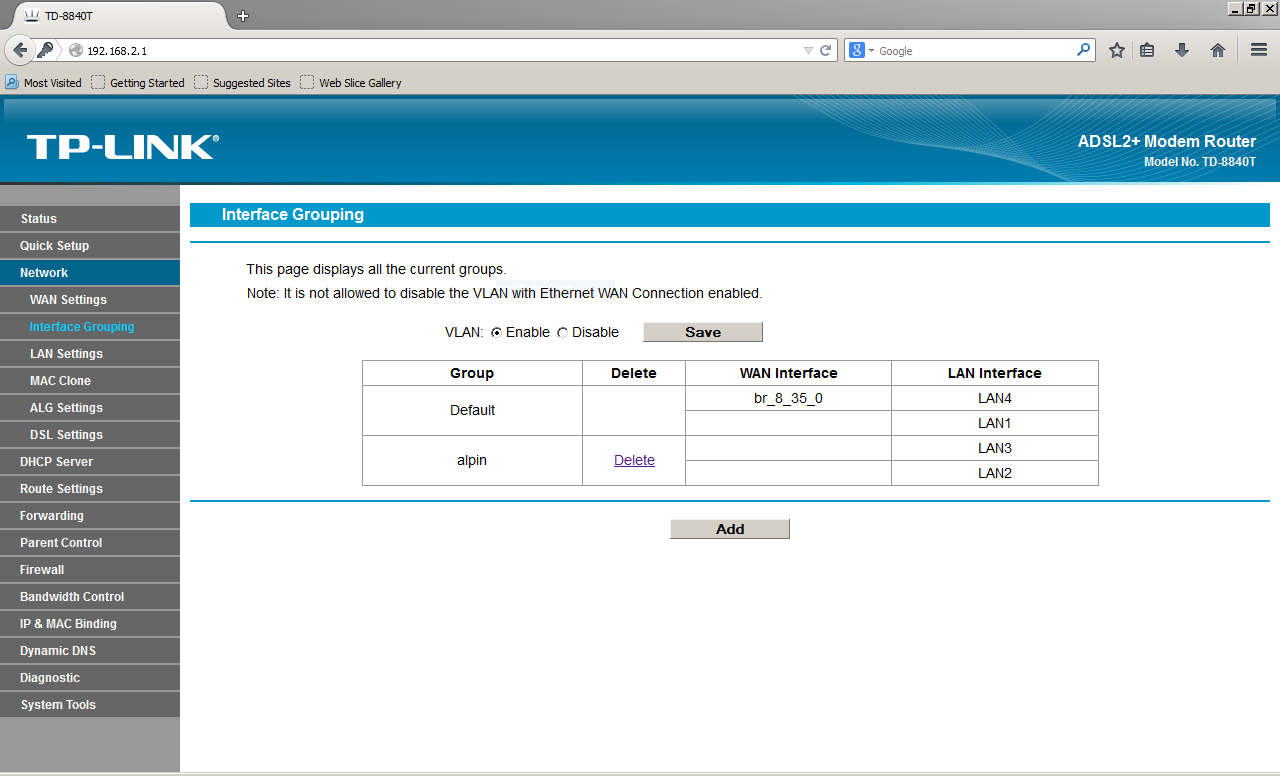Minimize the Firefox window
1280x776 pixels.
click(1235, 8)
